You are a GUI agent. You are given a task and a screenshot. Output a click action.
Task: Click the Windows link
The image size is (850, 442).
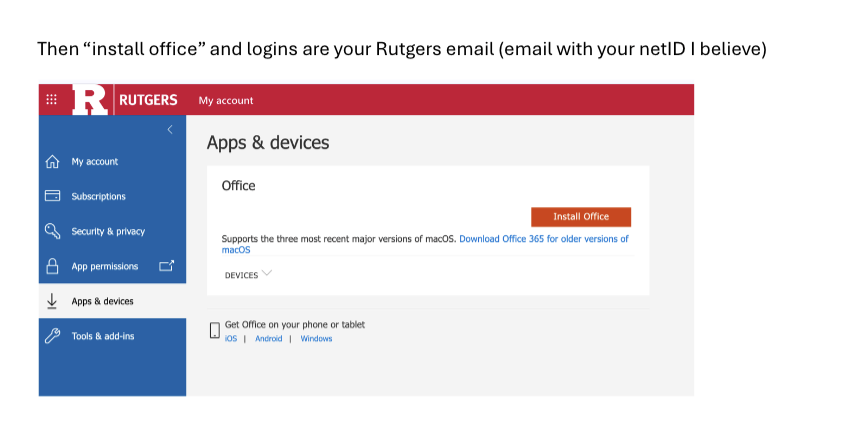(x=316, y=339)
